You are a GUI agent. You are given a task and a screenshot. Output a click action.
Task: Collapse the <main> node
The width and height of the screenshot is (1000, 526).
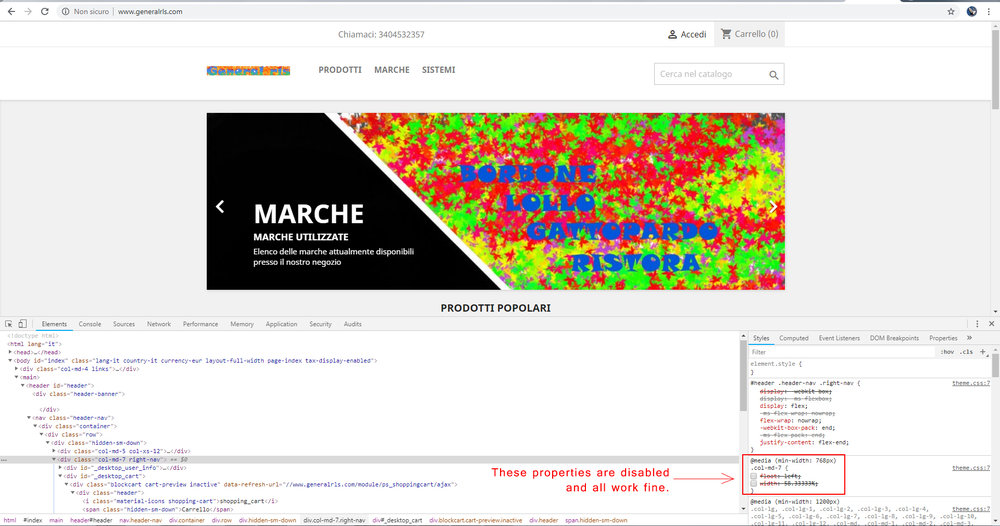tap(17, 377)
